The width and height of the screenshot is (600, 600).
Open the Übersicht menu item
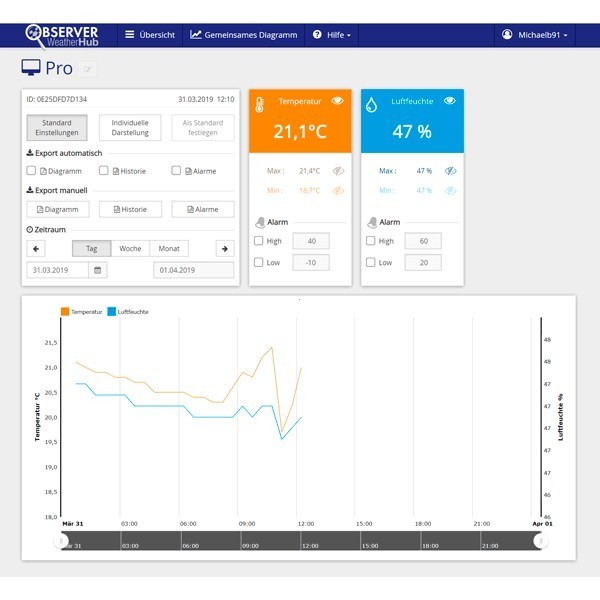[150, 35]
